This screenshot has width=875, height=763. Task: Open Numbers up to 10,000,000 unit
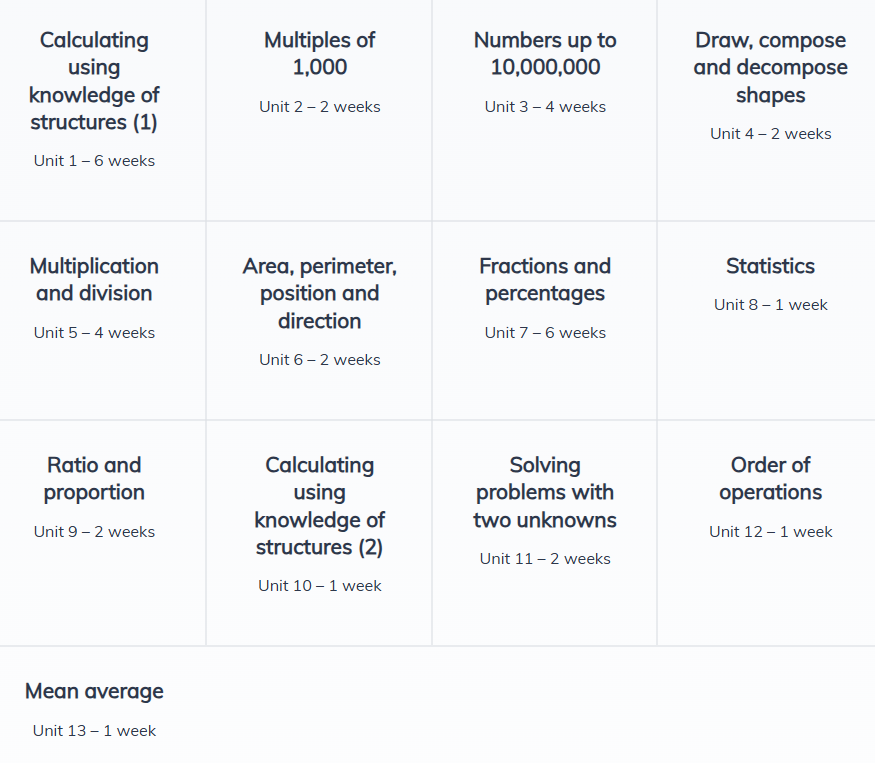(545, 54)
